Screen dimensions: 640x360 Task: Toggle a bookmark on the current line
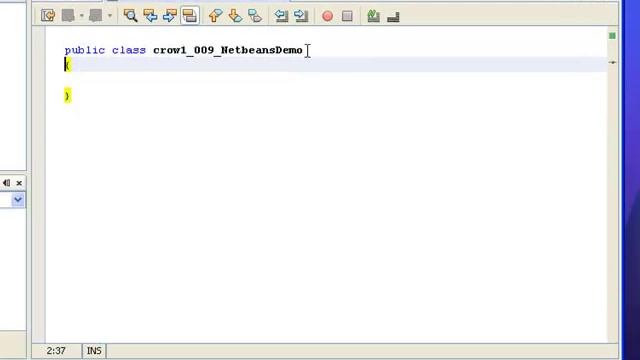pos(255,16)
